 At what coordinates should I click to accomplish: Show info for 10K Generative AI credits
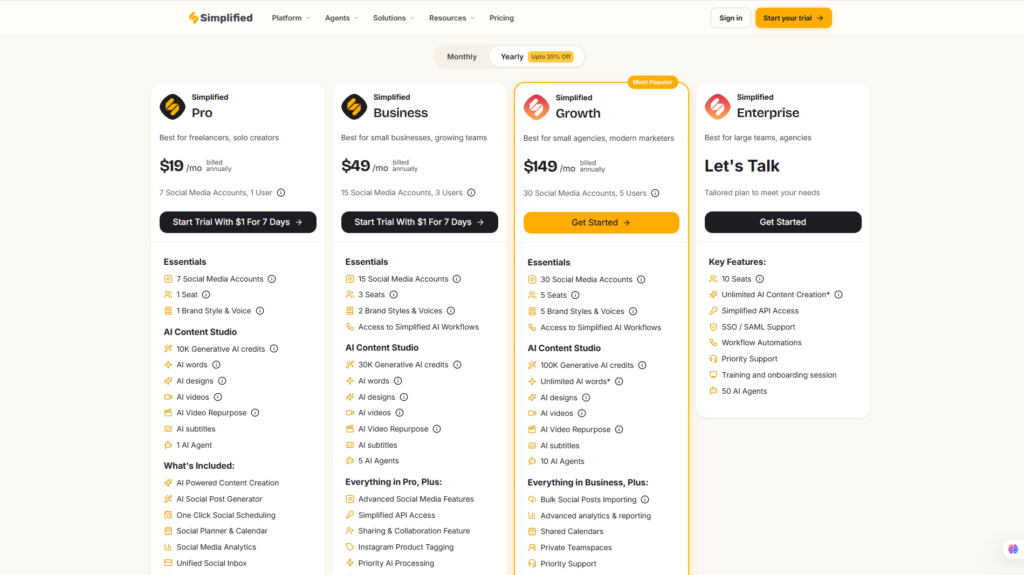point(274,349)
